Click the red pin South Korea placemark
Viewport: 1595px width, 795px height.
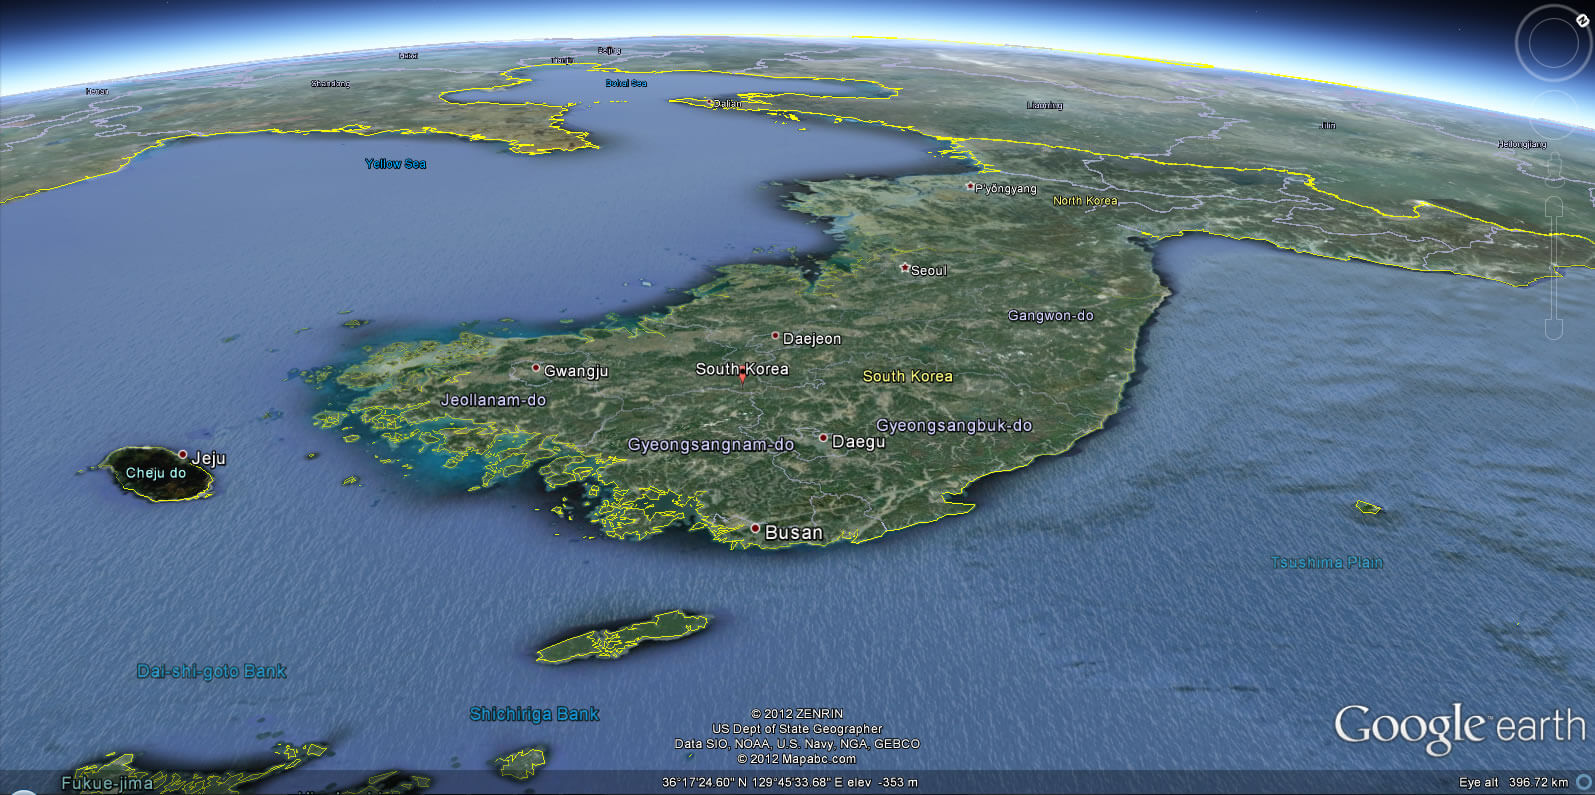coord(742,375)
